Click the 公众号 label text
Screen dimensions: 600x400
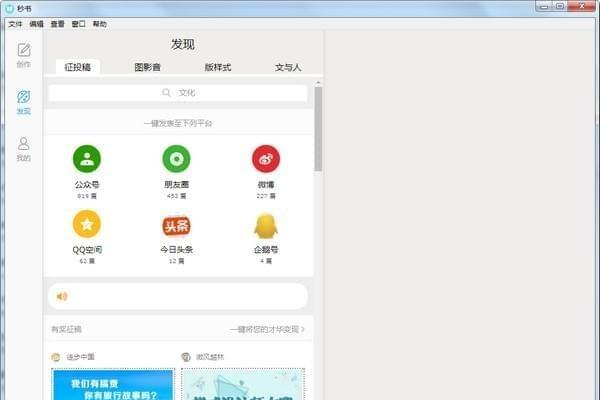pos(87,184)
